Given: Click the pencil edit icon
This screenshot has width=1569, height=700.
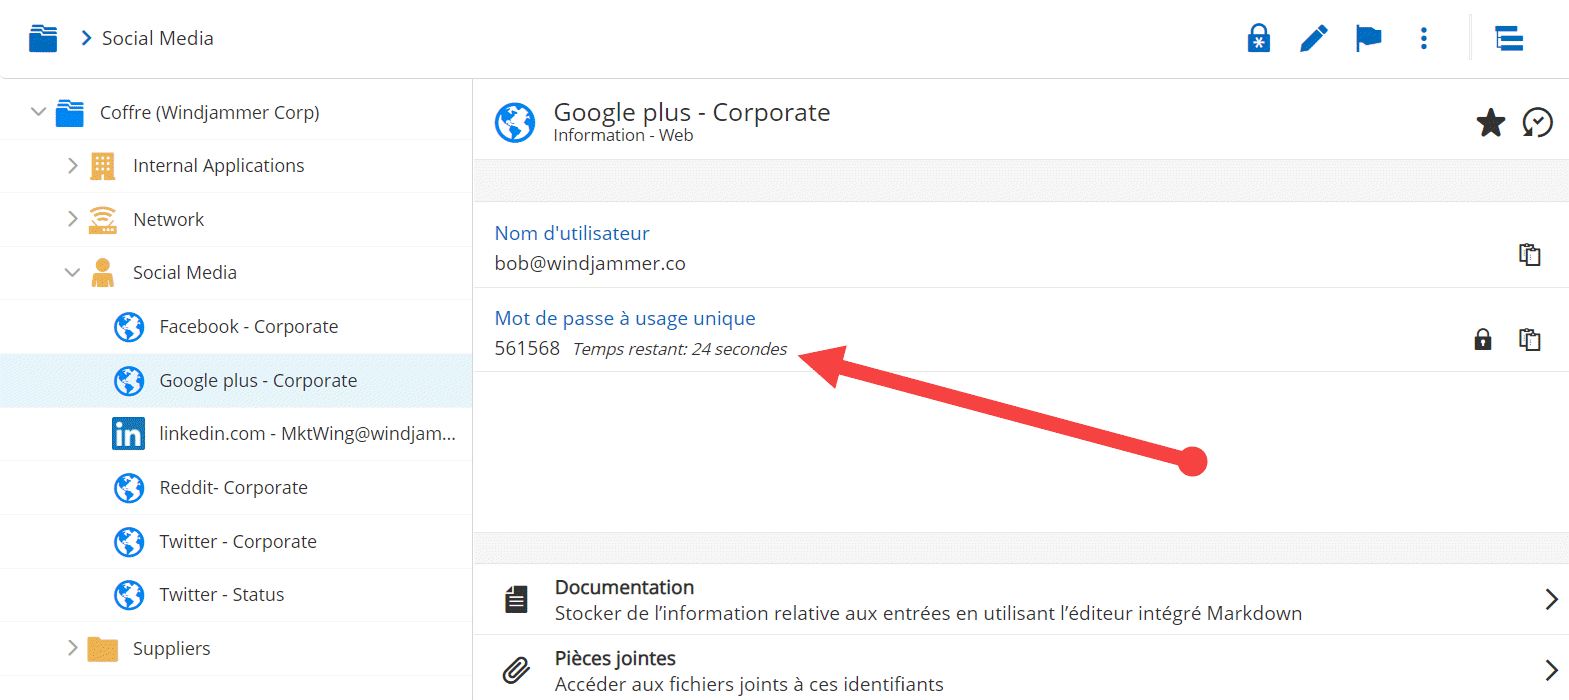Looking at the screenshot, I should (1313, 39).
